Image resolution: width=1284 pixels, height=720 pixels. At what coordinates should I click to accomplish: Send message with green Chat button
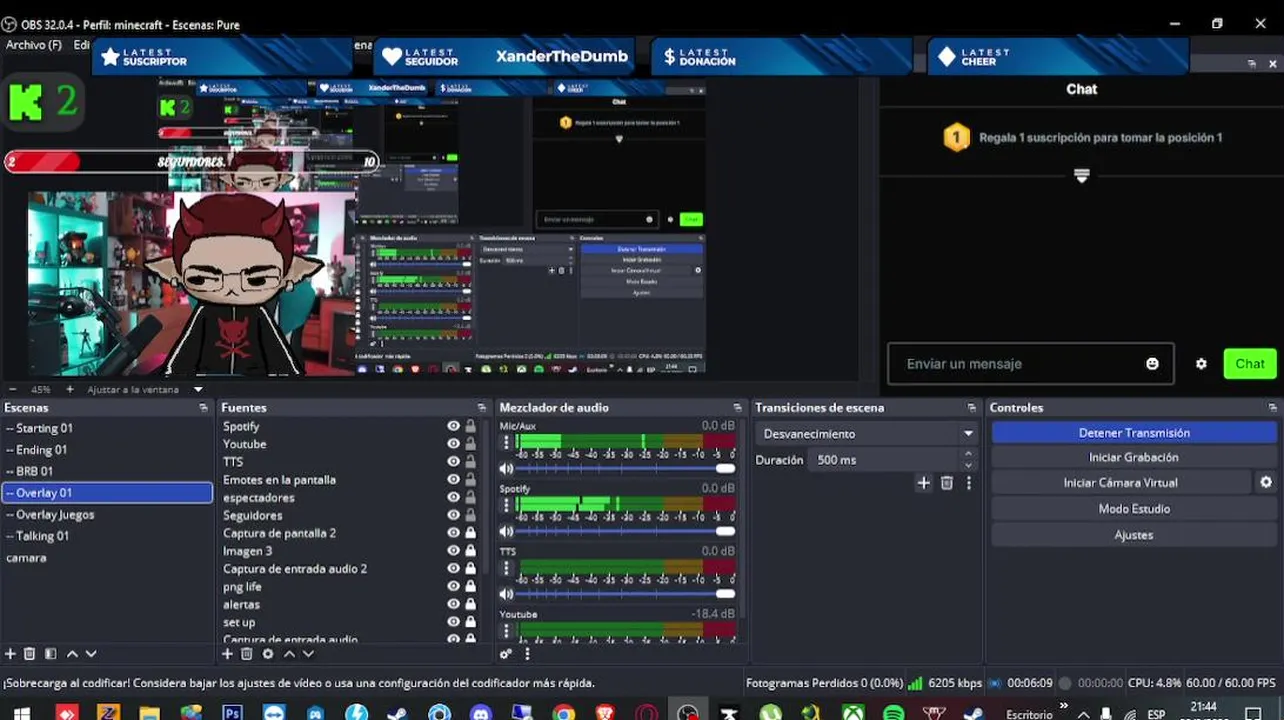coord(1250,364)
